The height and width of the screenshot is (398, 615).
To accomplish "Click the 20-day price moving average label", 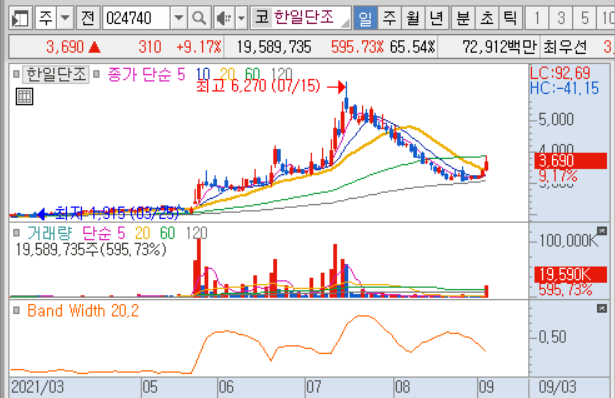I will (x=227, y=74).
